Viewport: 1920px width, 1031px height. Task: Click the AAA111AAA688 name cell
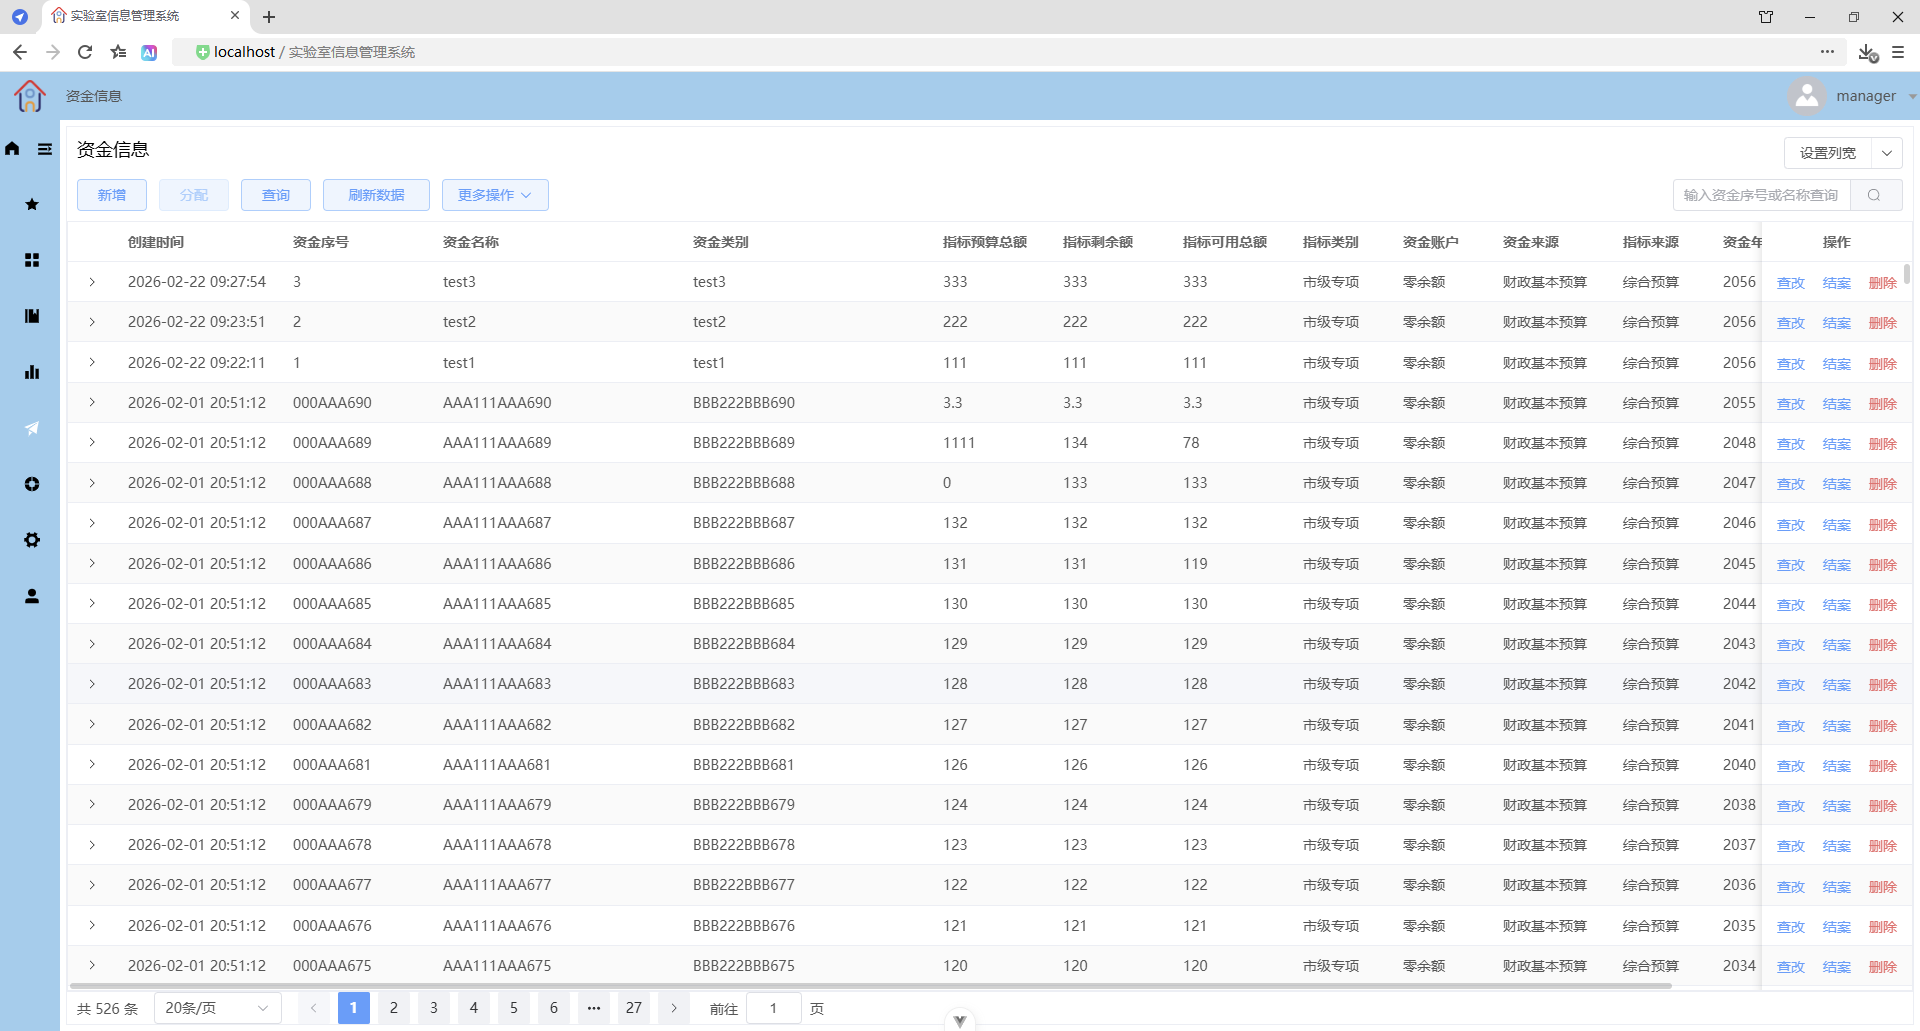coord(497,483)
